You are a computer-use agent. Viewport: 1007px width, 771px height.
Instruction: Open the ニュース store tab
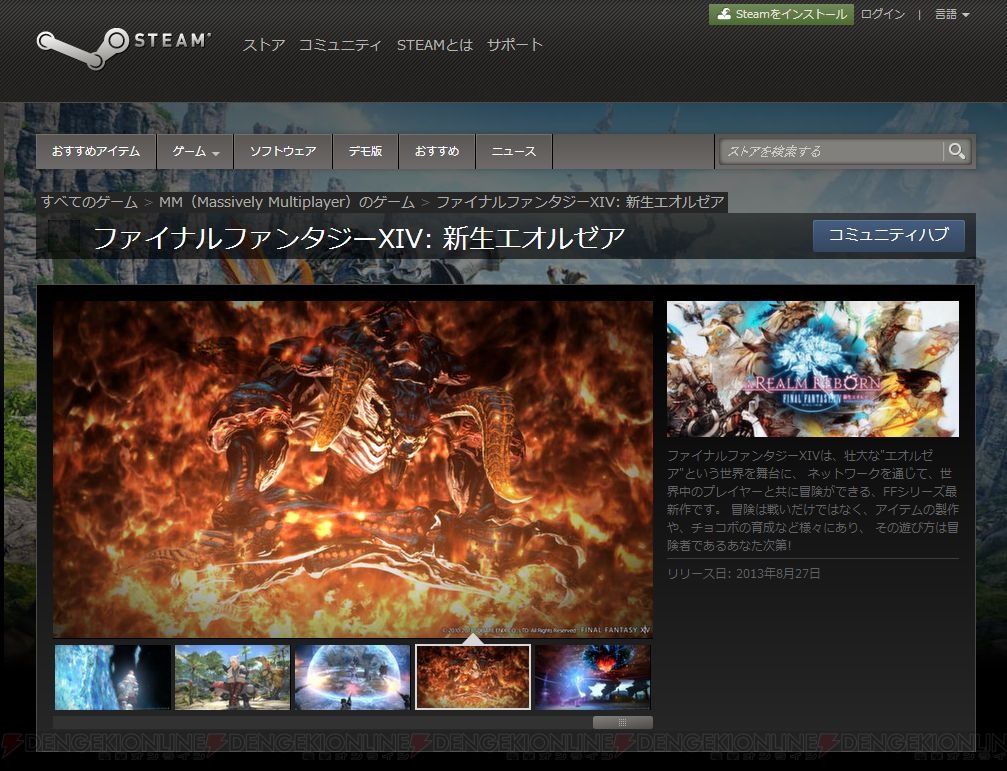click(514, 152)
